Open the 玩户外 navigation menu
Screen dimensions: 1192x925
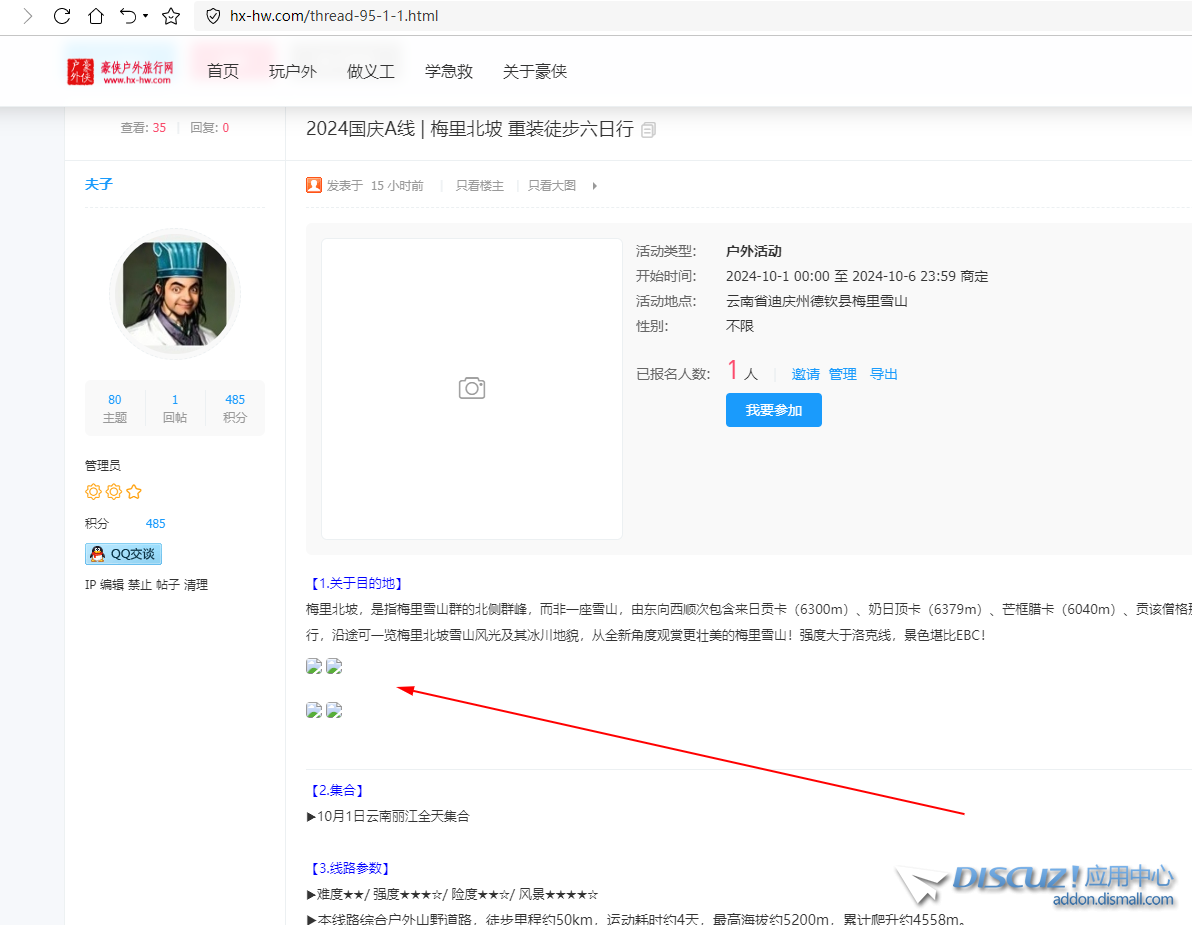click(293, 71)
